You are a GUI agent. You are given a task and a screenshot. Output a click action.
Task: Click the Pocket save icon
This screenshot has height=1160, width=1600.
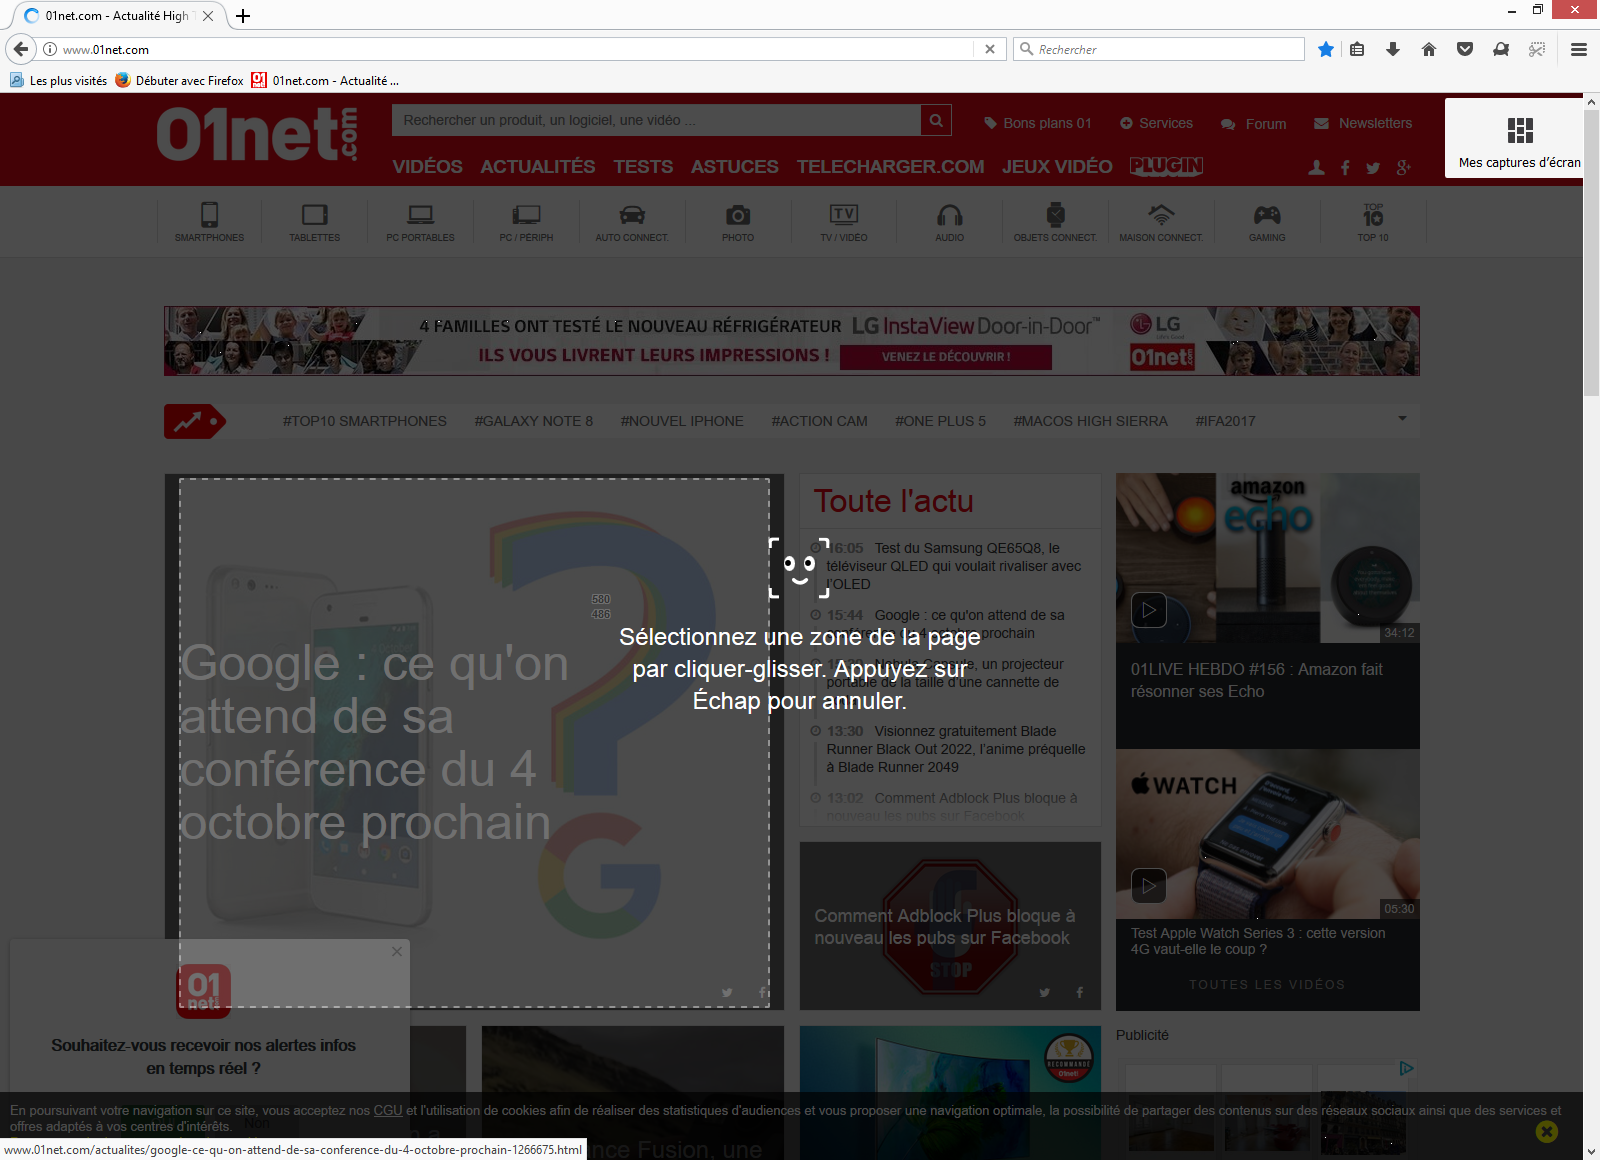(x=1465, y=49)
